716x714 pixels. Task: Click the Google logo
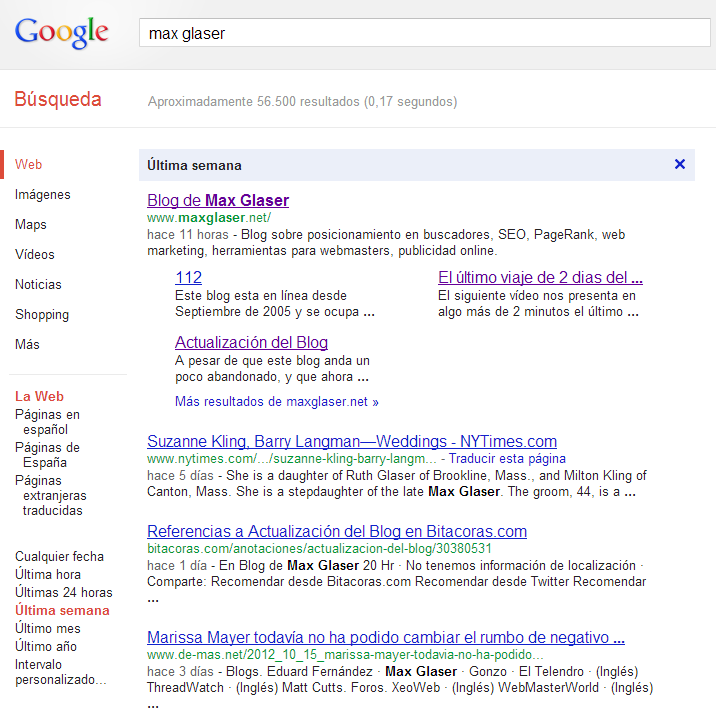[x=62, y=32]
